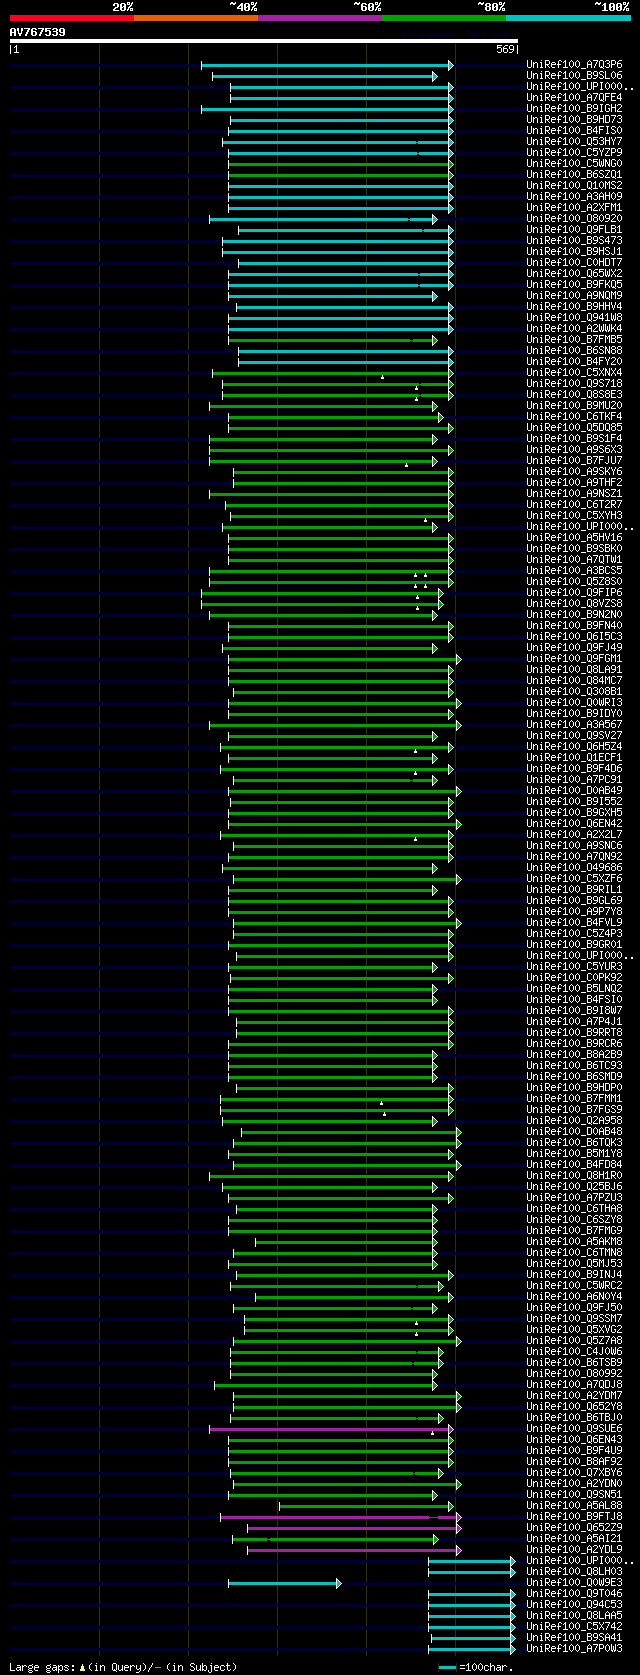Select hit label UniRef100_Q9T046
The image size is (640, 1675).
(574, 1594)
